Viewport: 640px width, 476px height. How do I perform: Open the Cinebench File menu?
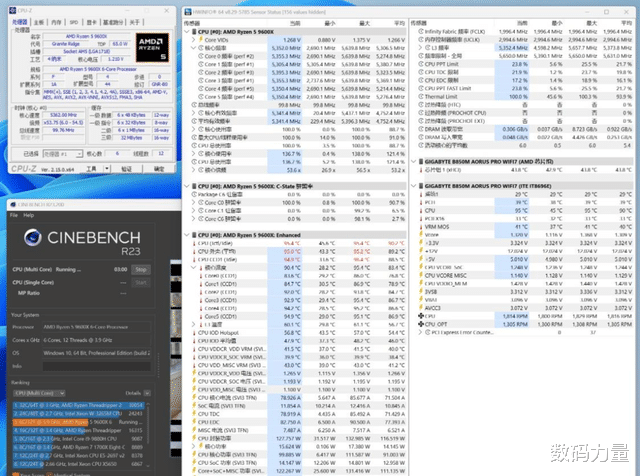(x=13, y=215)
